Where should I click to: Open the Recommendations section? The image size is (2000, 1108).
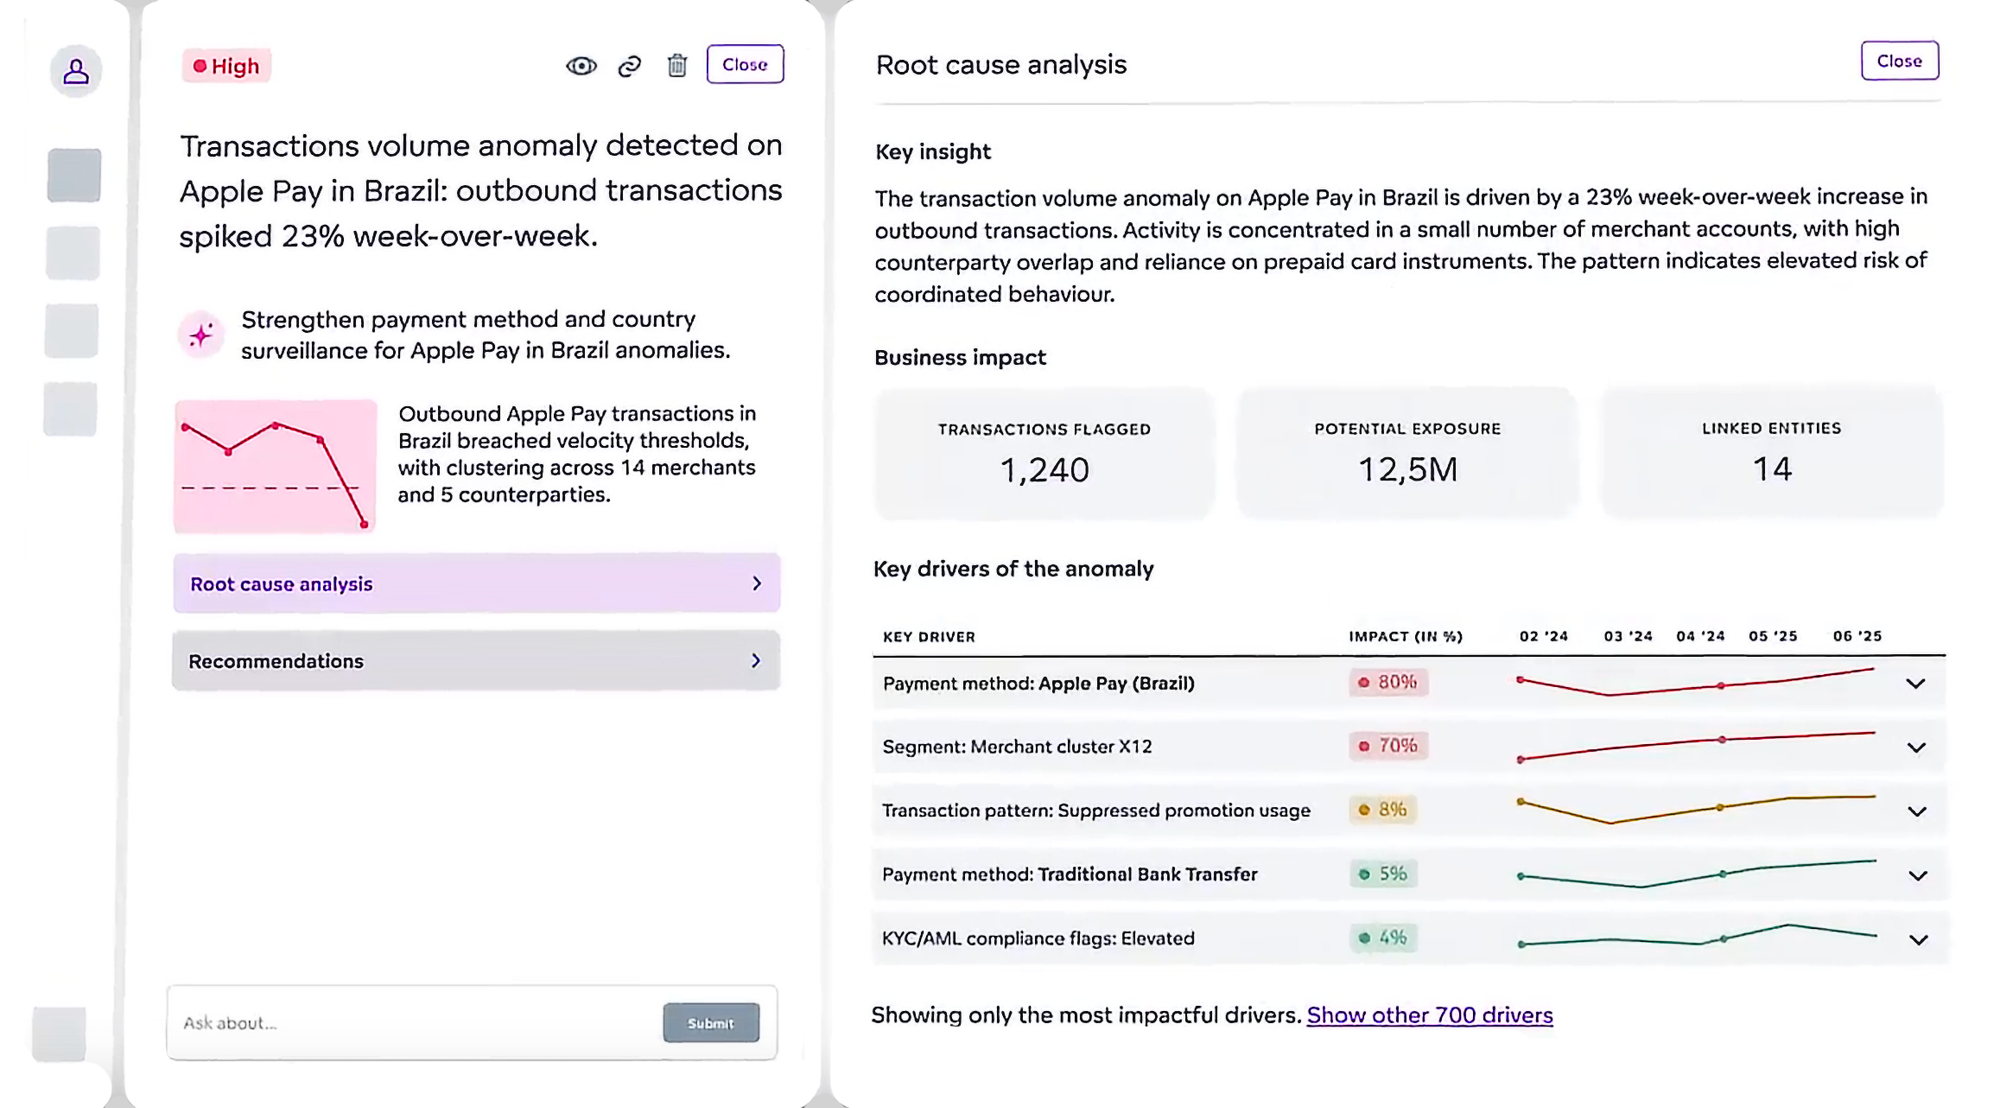point(476,660)
